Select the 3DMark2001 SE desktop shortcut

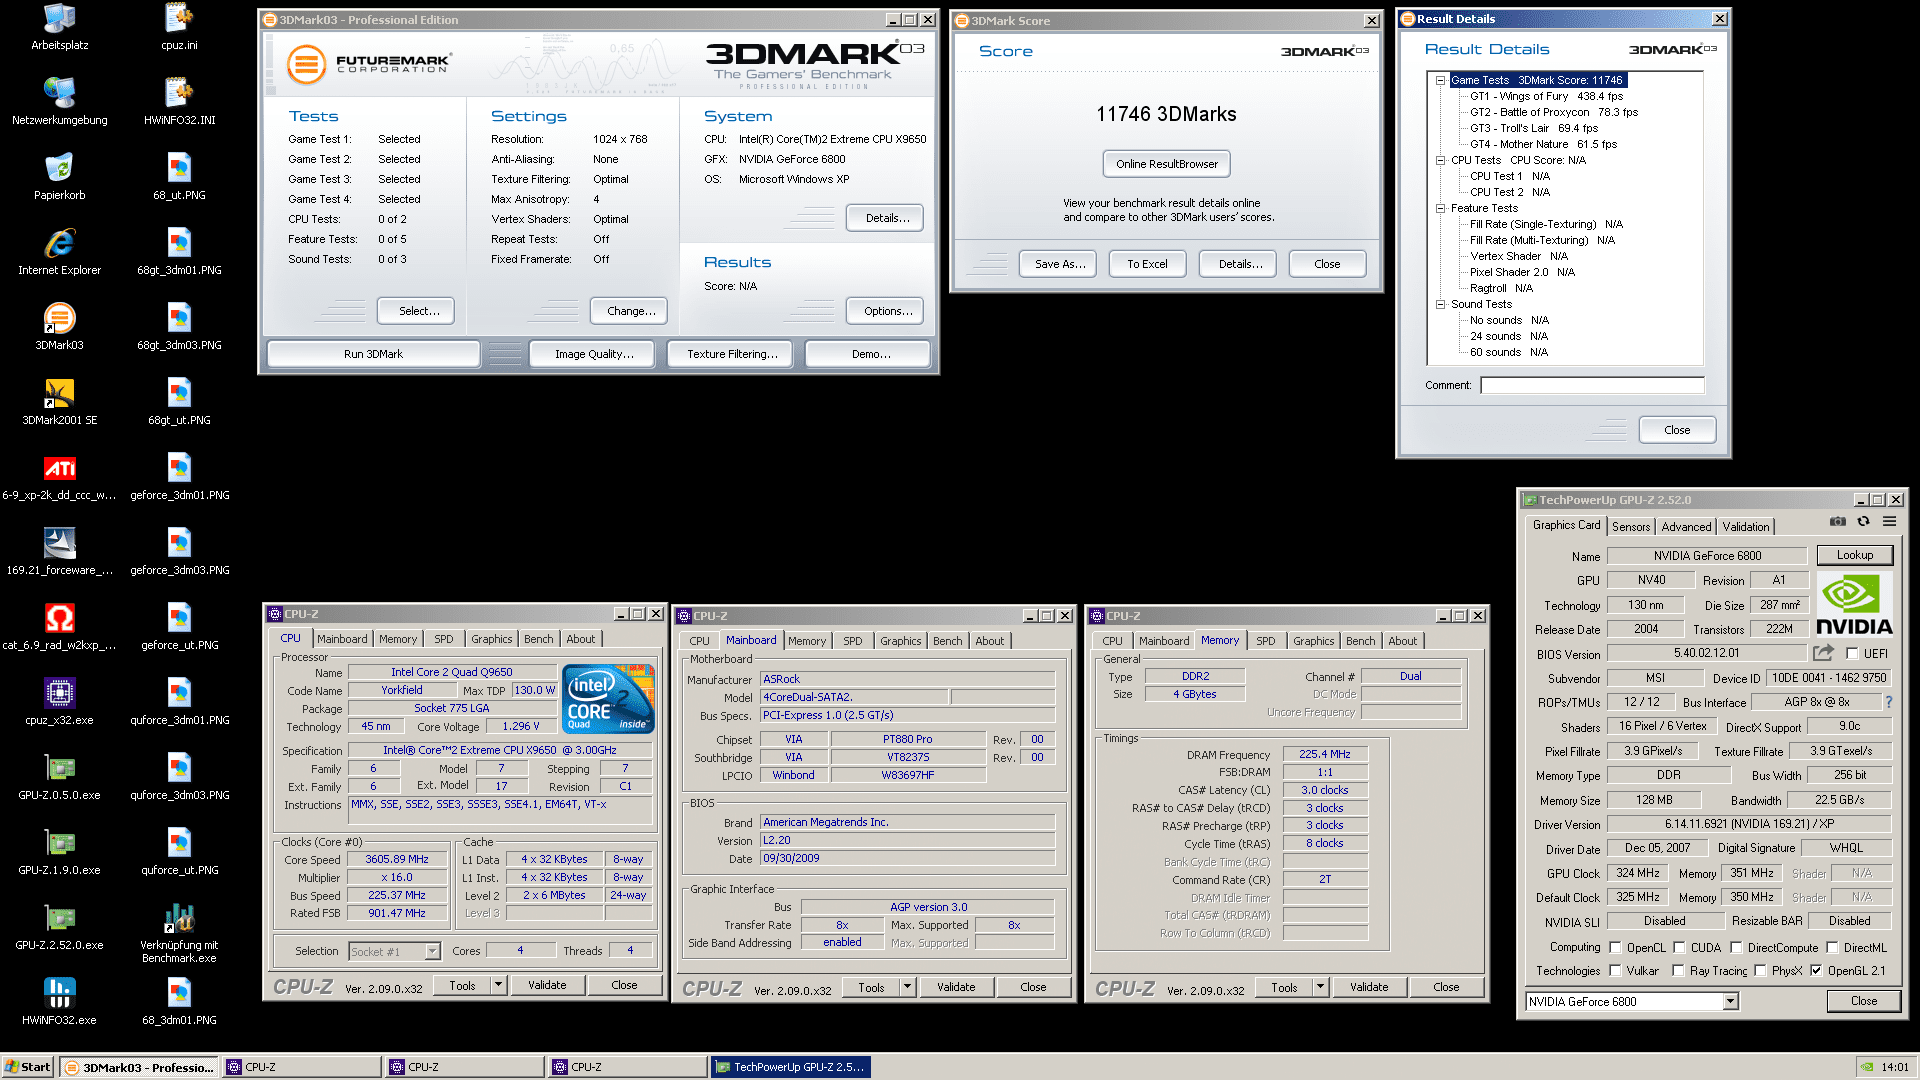(x=60, y=401)
